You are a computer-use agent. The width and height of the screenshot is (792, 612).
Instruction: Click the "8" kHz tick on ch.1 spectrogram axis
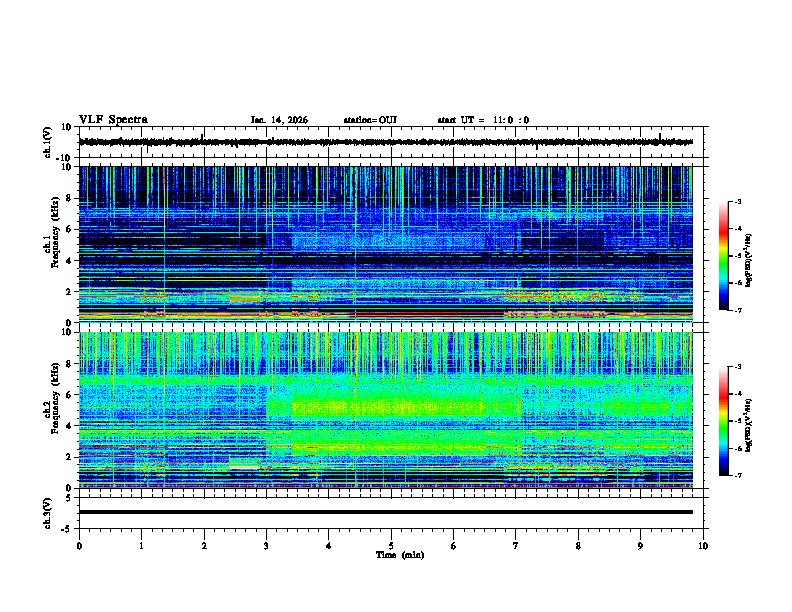70,198
